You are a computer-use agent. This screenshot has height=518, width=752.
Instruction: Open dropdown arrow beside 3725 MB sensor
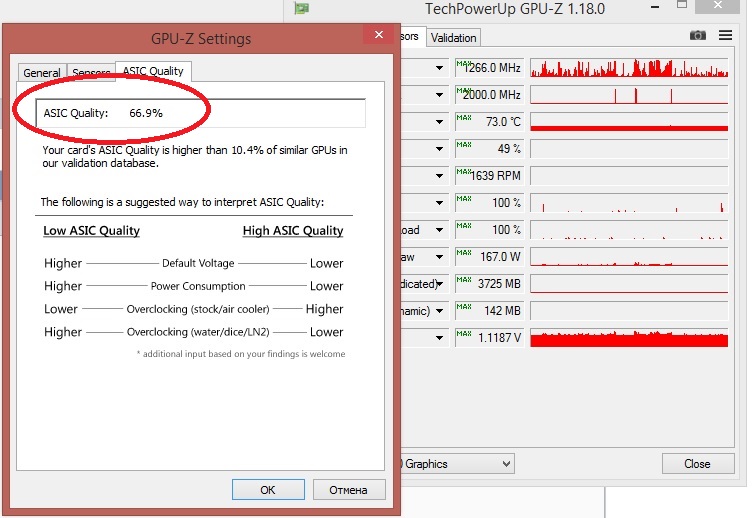439,284
